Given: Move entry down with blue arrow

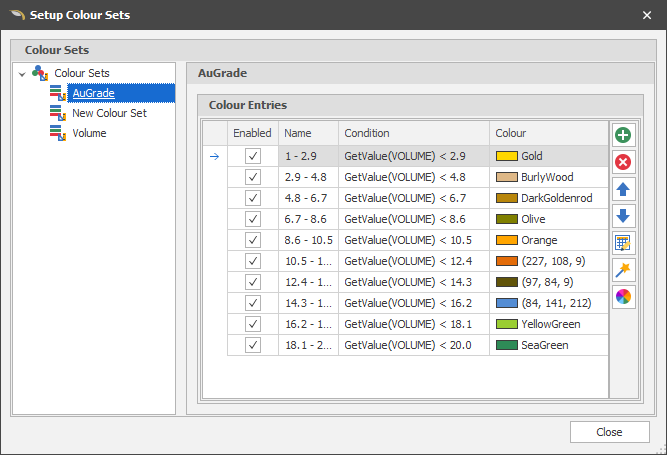Looking at the screenshot, I should tap(623, 216).
